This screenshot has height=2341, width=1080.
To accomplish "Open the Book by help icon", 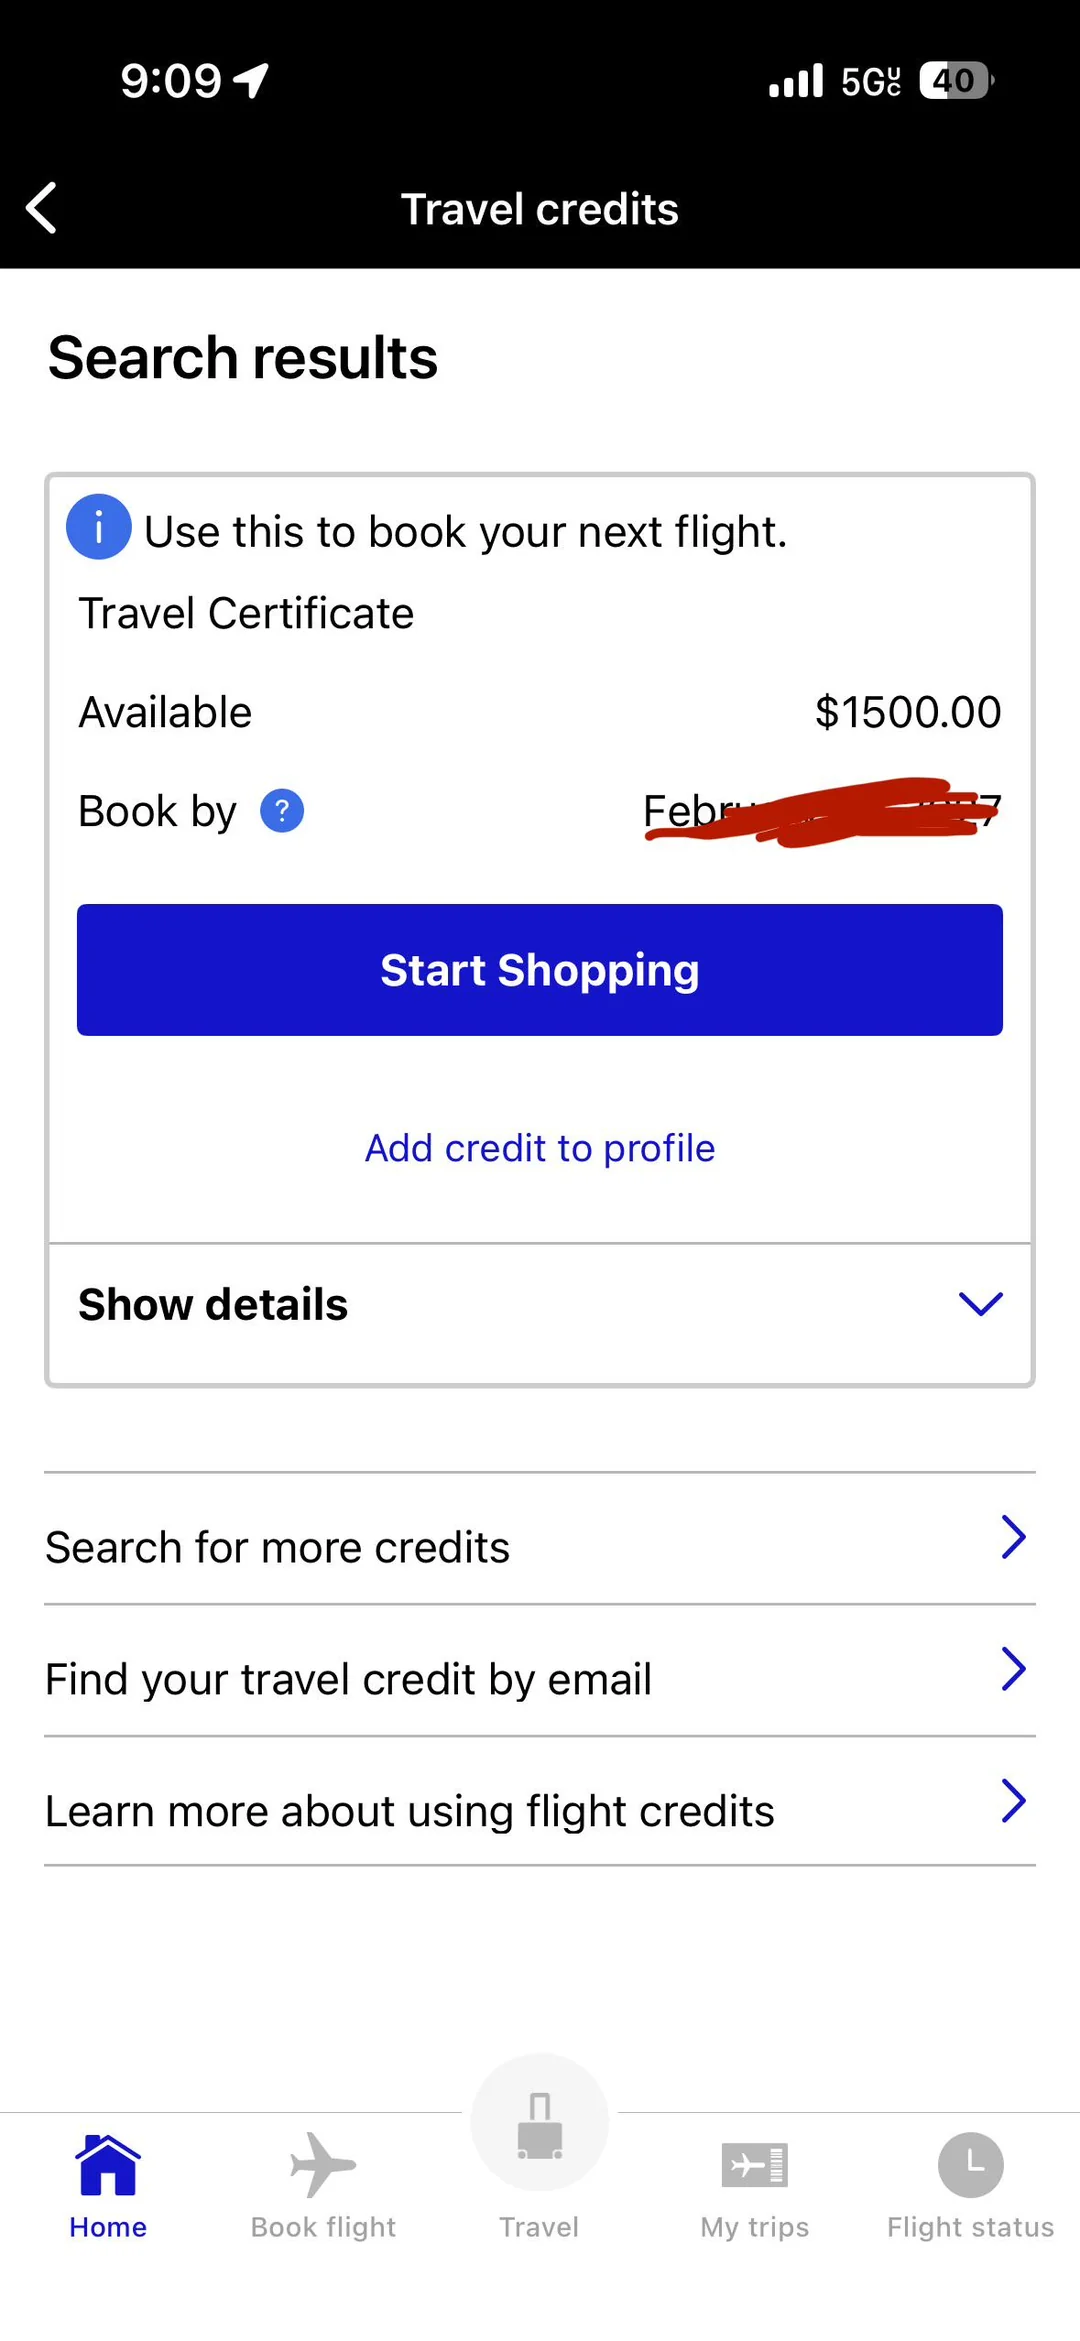I will point(282,811).
